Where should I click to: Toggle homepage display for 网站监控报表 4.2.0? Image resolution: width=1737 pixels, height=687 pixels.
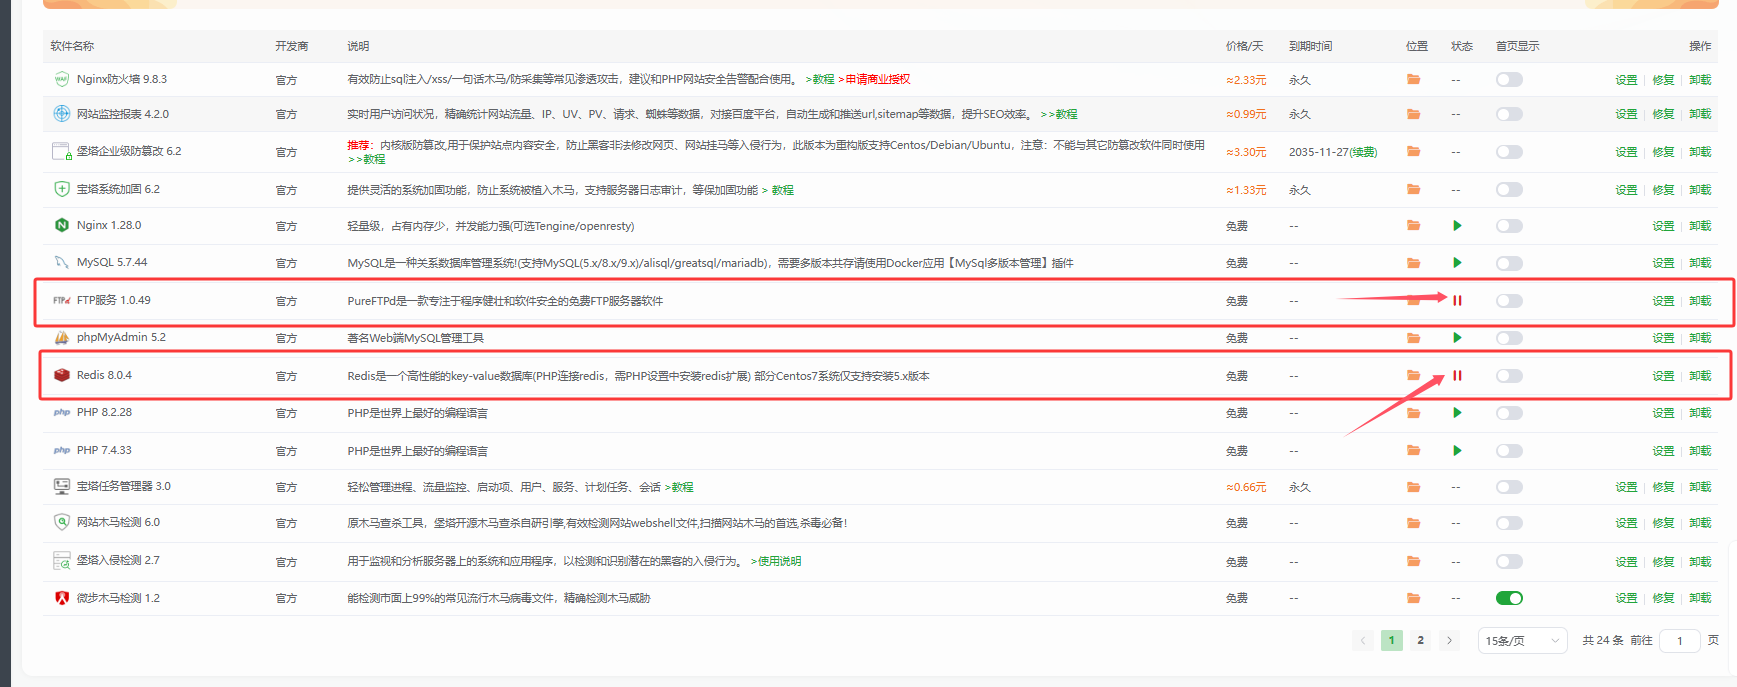click(1509, 114)
